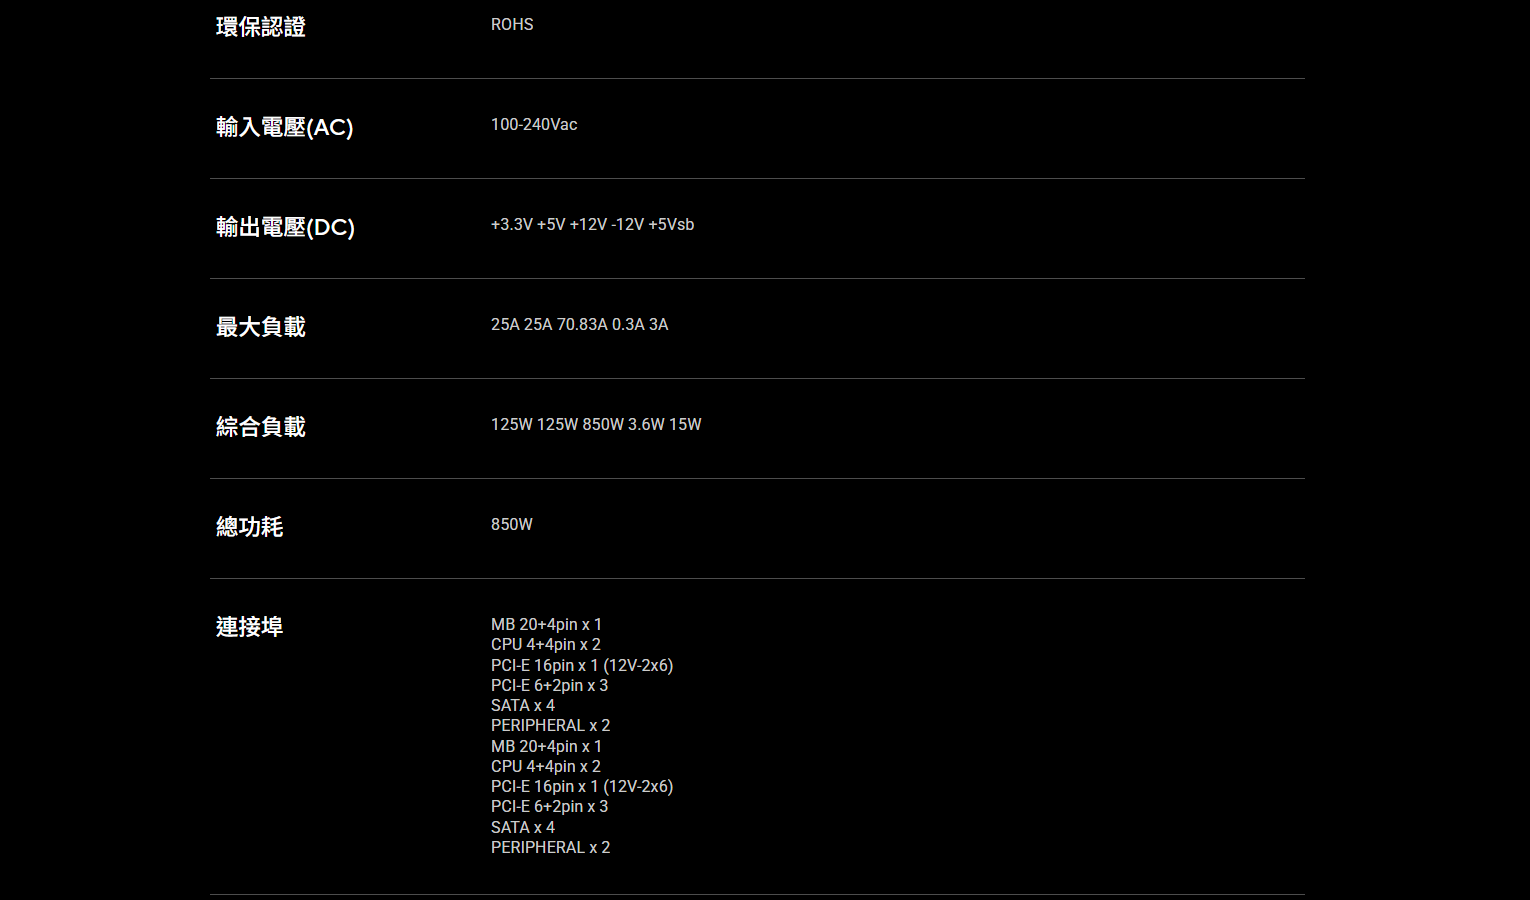
Task: Select the 輸入電壓(AC) label
Action: point(285,127)
